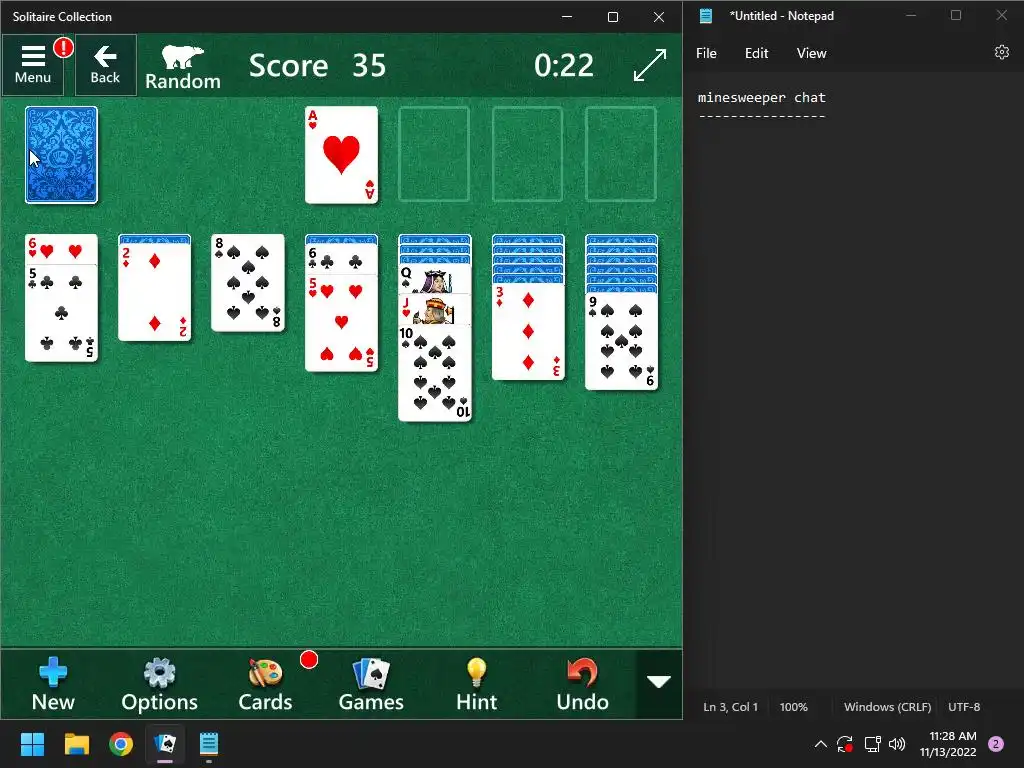The image size is (1024, 768).
Task: Click the Notepad icon in title bar
Action: tap(706, 16)
